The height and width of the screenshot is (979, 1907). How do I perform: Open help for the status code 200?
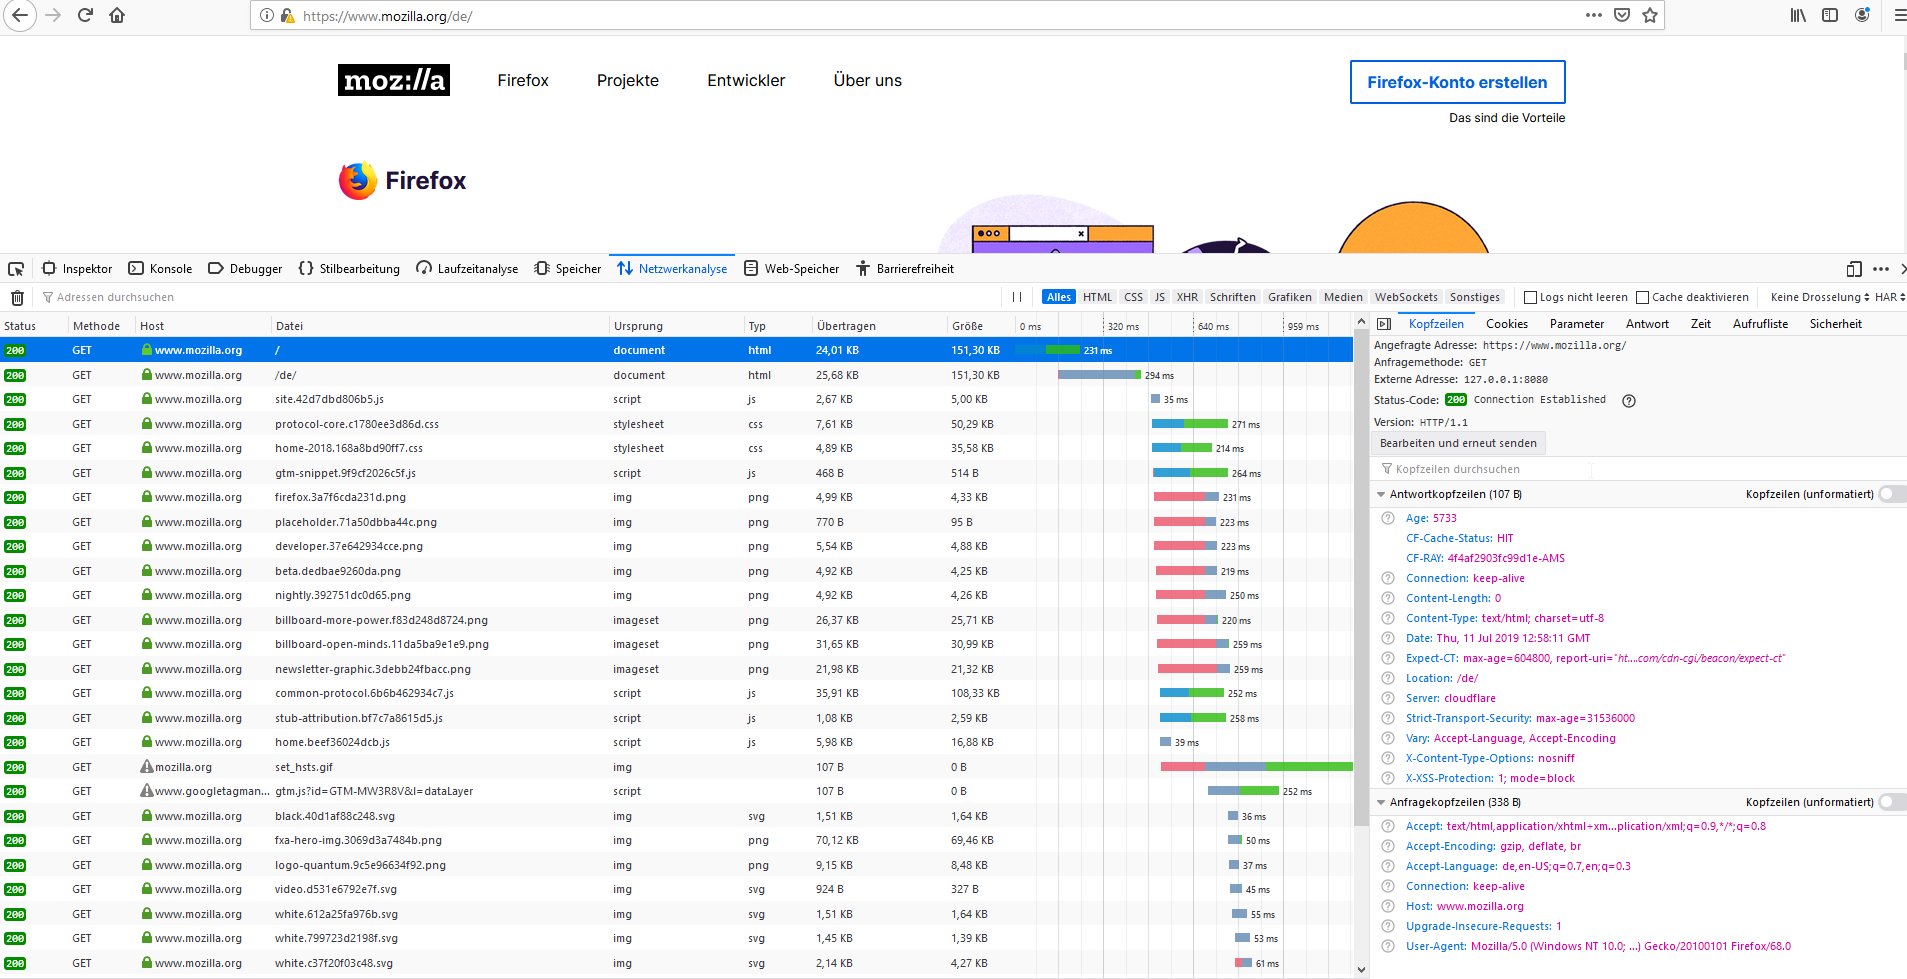point(1629,401)
